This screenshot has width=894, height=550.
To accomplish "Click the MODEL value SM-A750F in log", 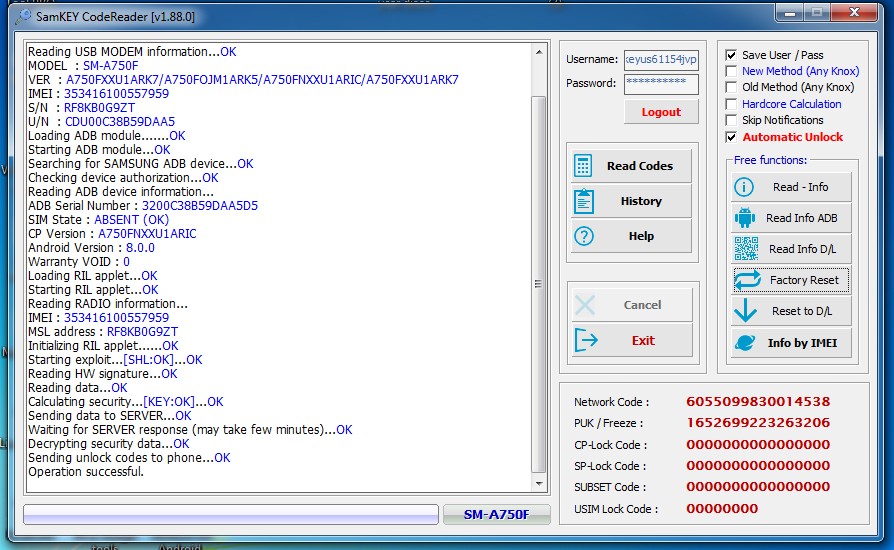I will (x=111, y=66).
